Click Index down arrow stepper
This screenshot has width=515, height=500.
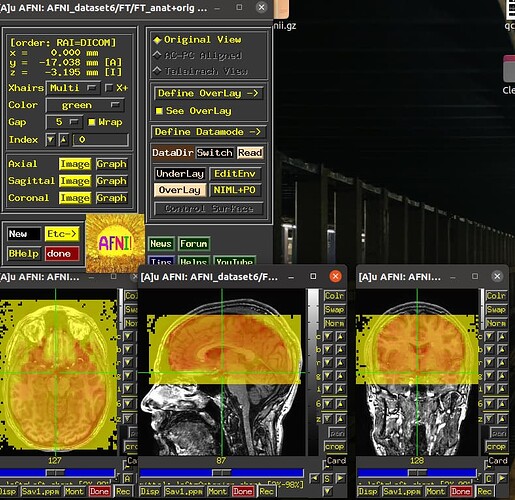(x=50, y=140)
